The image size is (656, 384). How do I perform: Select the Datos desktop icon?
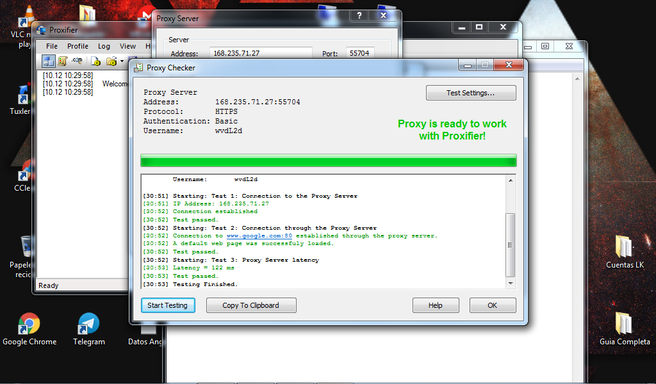[145, 336]
